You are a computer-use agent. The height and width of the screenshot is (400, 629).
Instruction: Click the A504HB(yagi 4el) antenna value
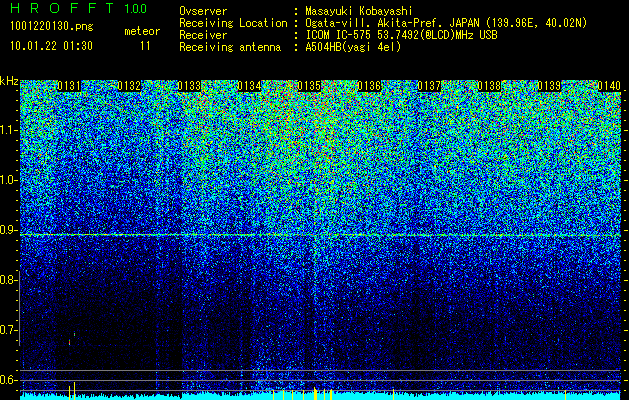point(353,47)
